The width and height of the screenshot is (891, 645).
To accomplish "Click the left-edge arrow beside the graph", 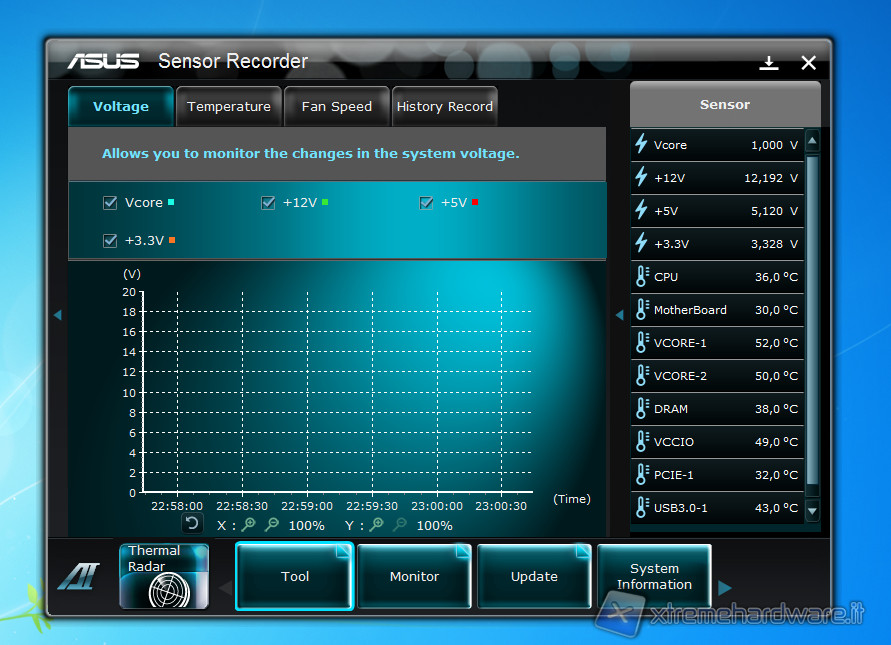I will (57, 315).
